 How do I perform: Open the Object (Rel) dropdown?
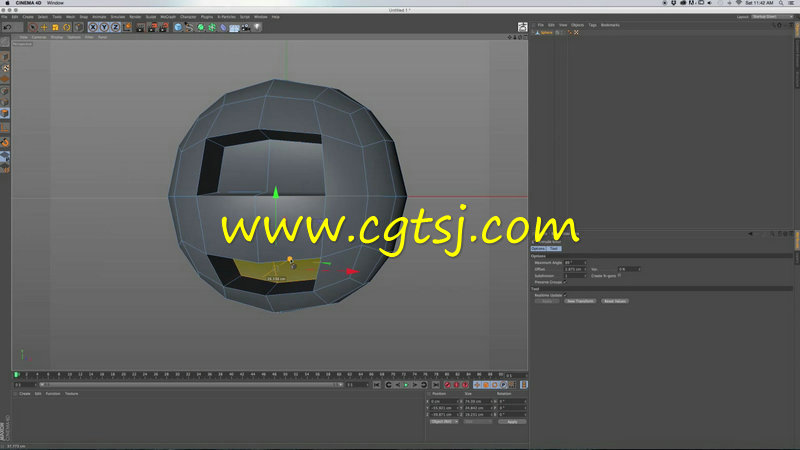click(x=443, y=422)
